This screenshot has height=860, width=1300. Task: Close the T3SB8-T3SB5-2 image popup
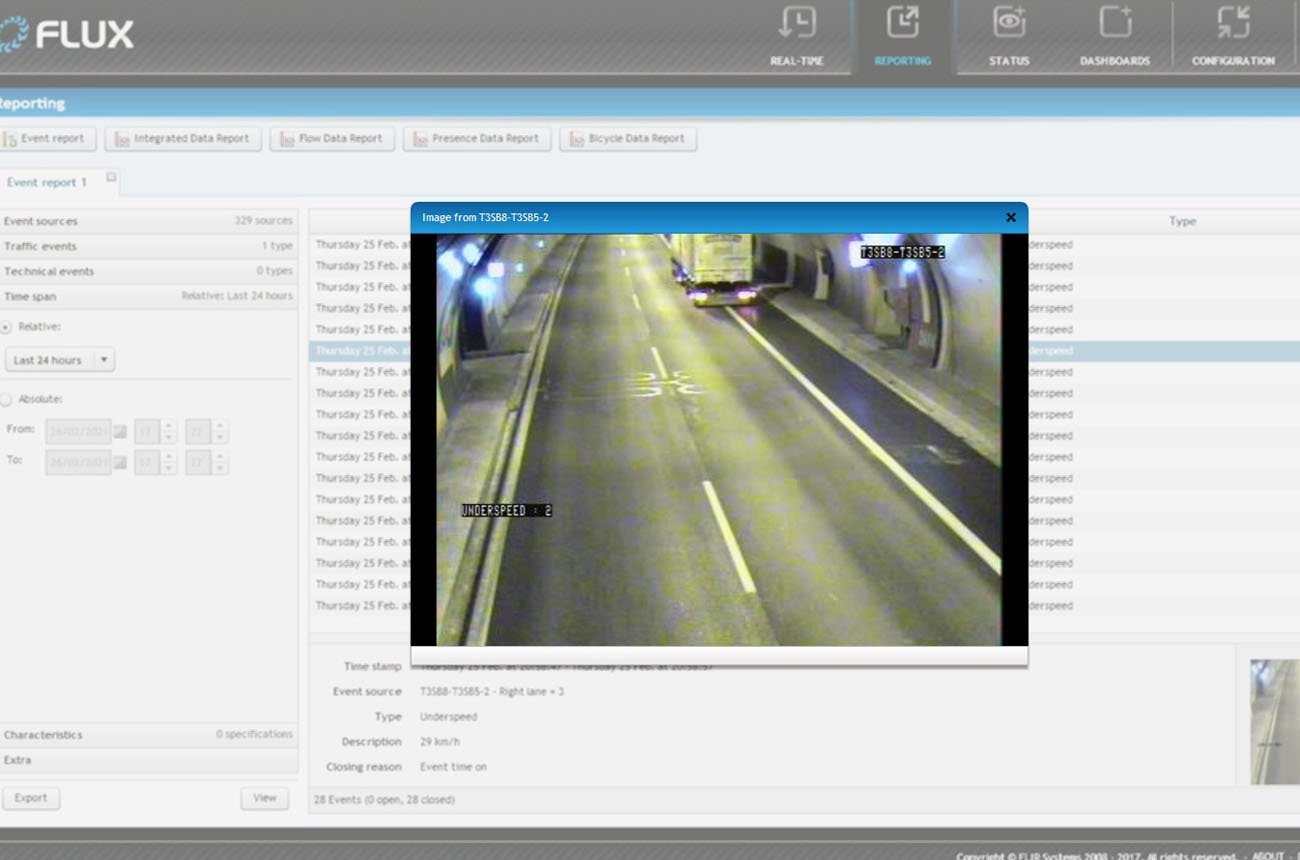(x=1010, y=217)
